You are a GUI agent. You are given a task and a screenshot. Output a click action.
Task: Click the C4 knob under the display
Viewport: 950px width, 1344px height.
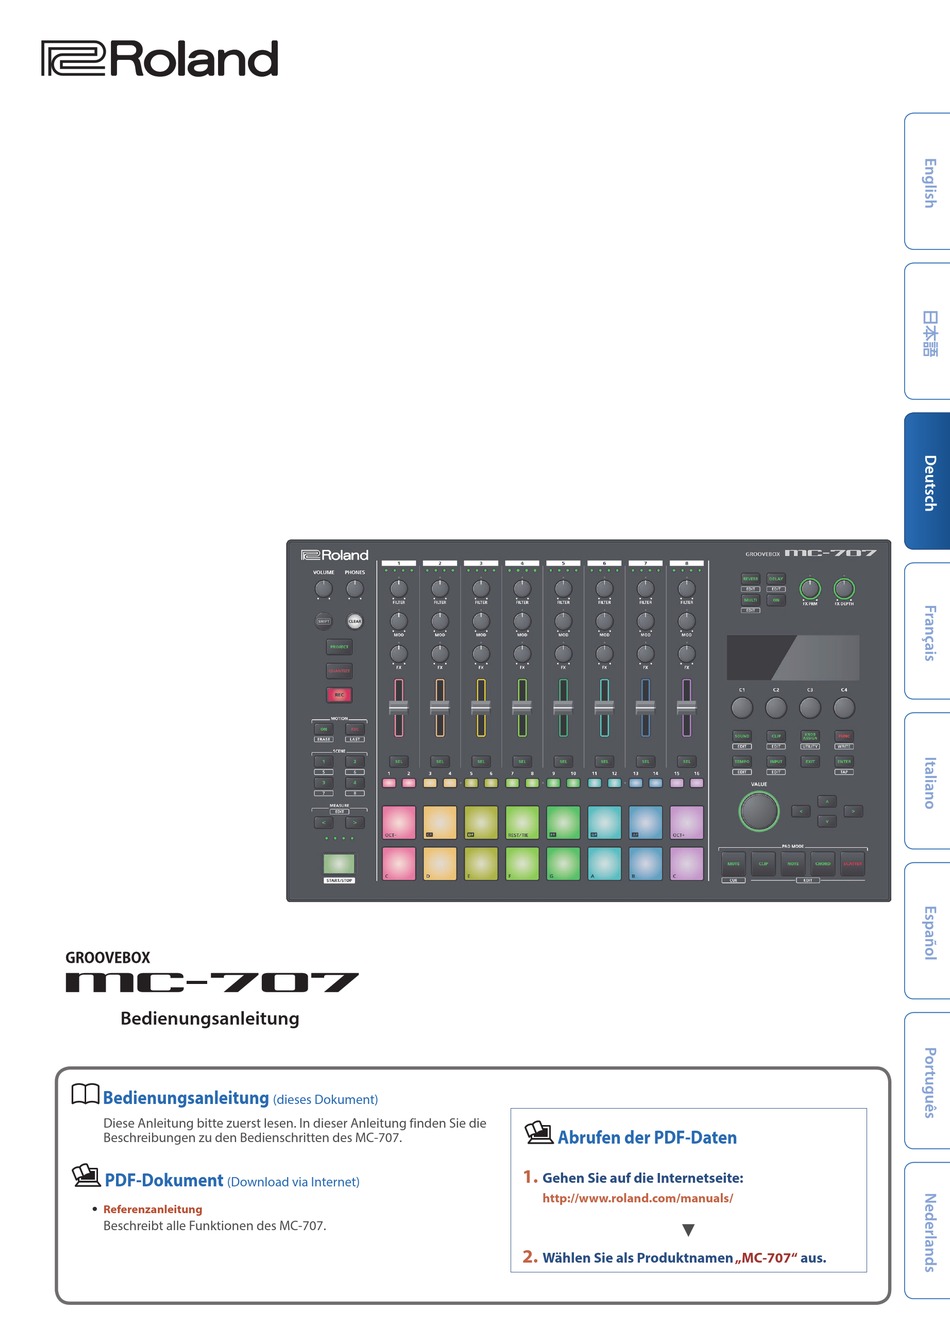pos(844,707)
